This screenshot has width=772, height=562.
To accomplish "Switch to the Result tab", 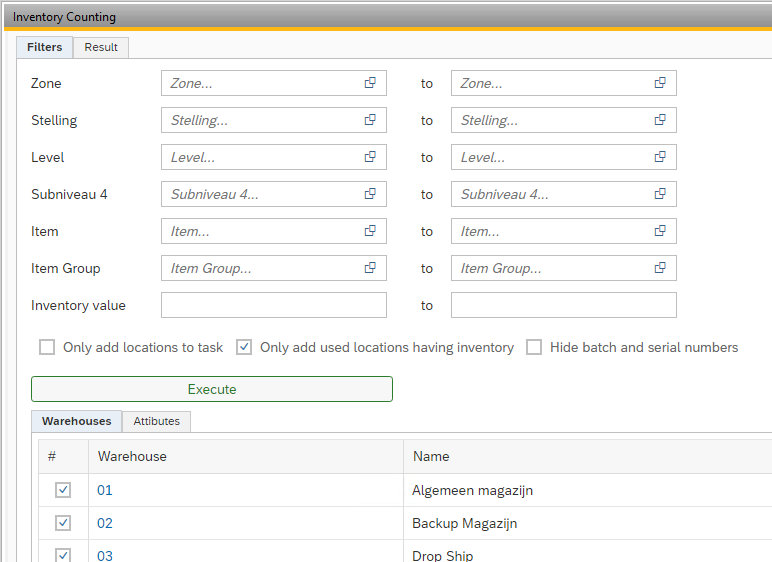I will [x=101, y=47].
